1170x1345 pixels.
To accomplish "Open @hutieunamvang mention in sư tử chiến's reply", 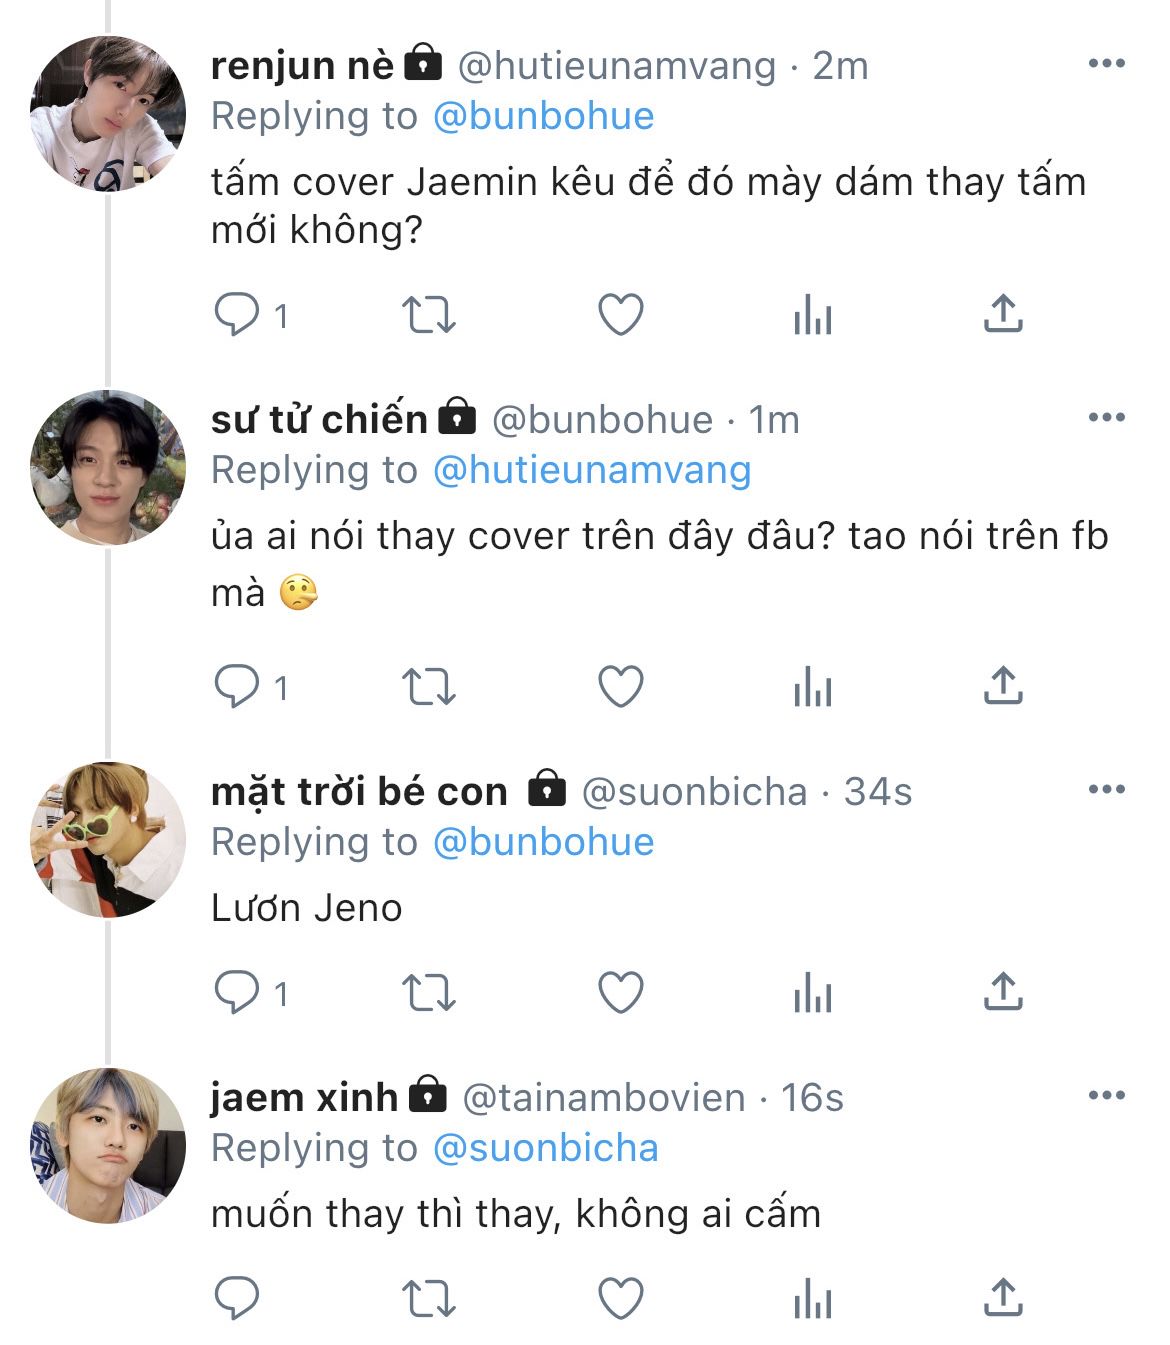I will [x=591, y=470].
